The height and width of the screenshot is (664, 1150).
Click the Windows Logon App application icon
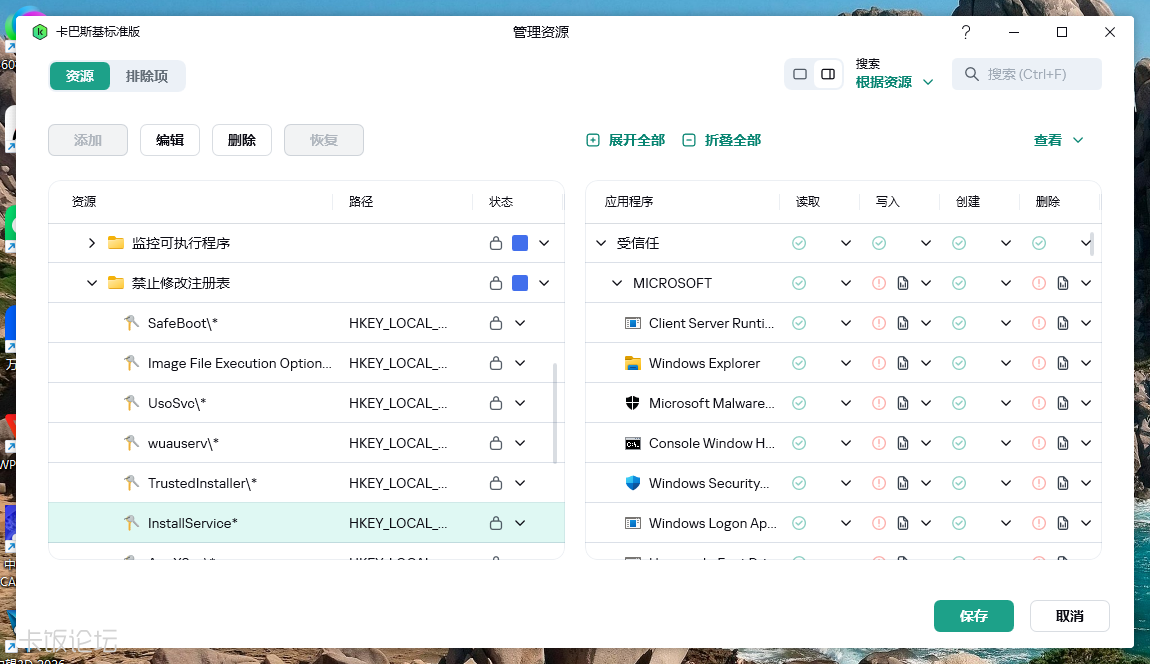pos(632,523)
